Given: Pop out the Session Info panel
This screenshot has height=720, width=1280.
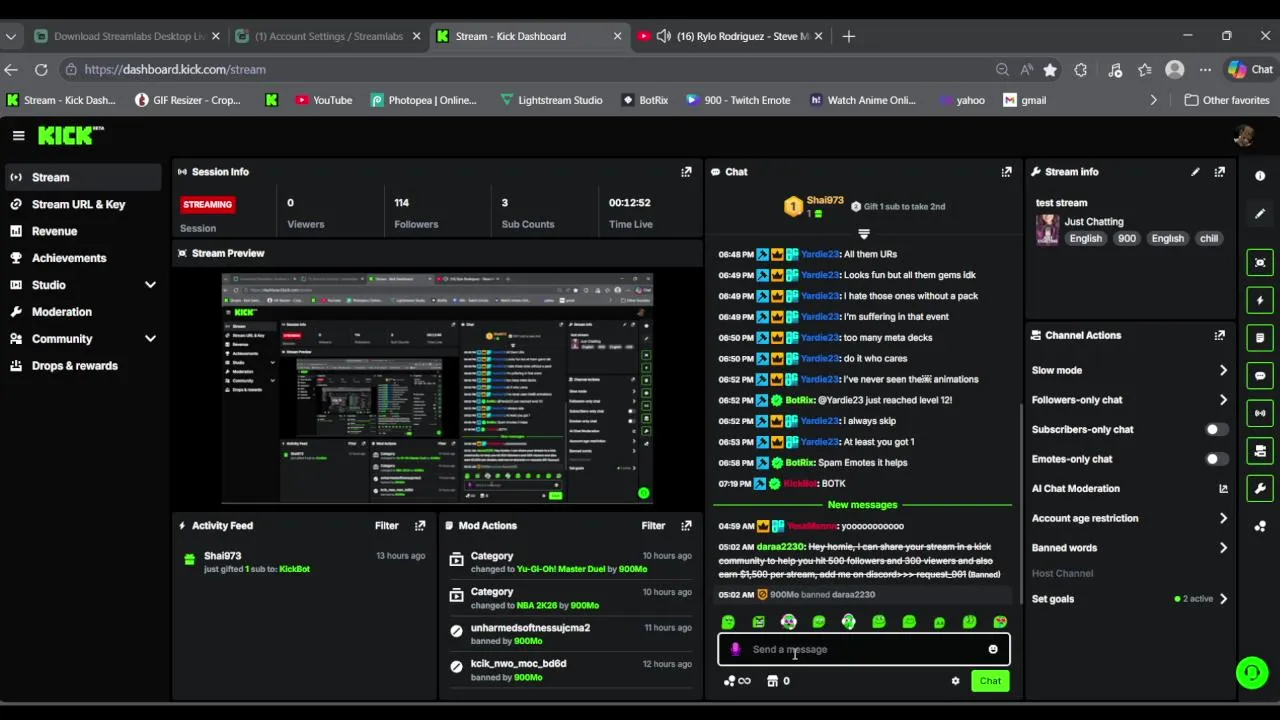Looking at the screenshot, I should coord(686,172).
